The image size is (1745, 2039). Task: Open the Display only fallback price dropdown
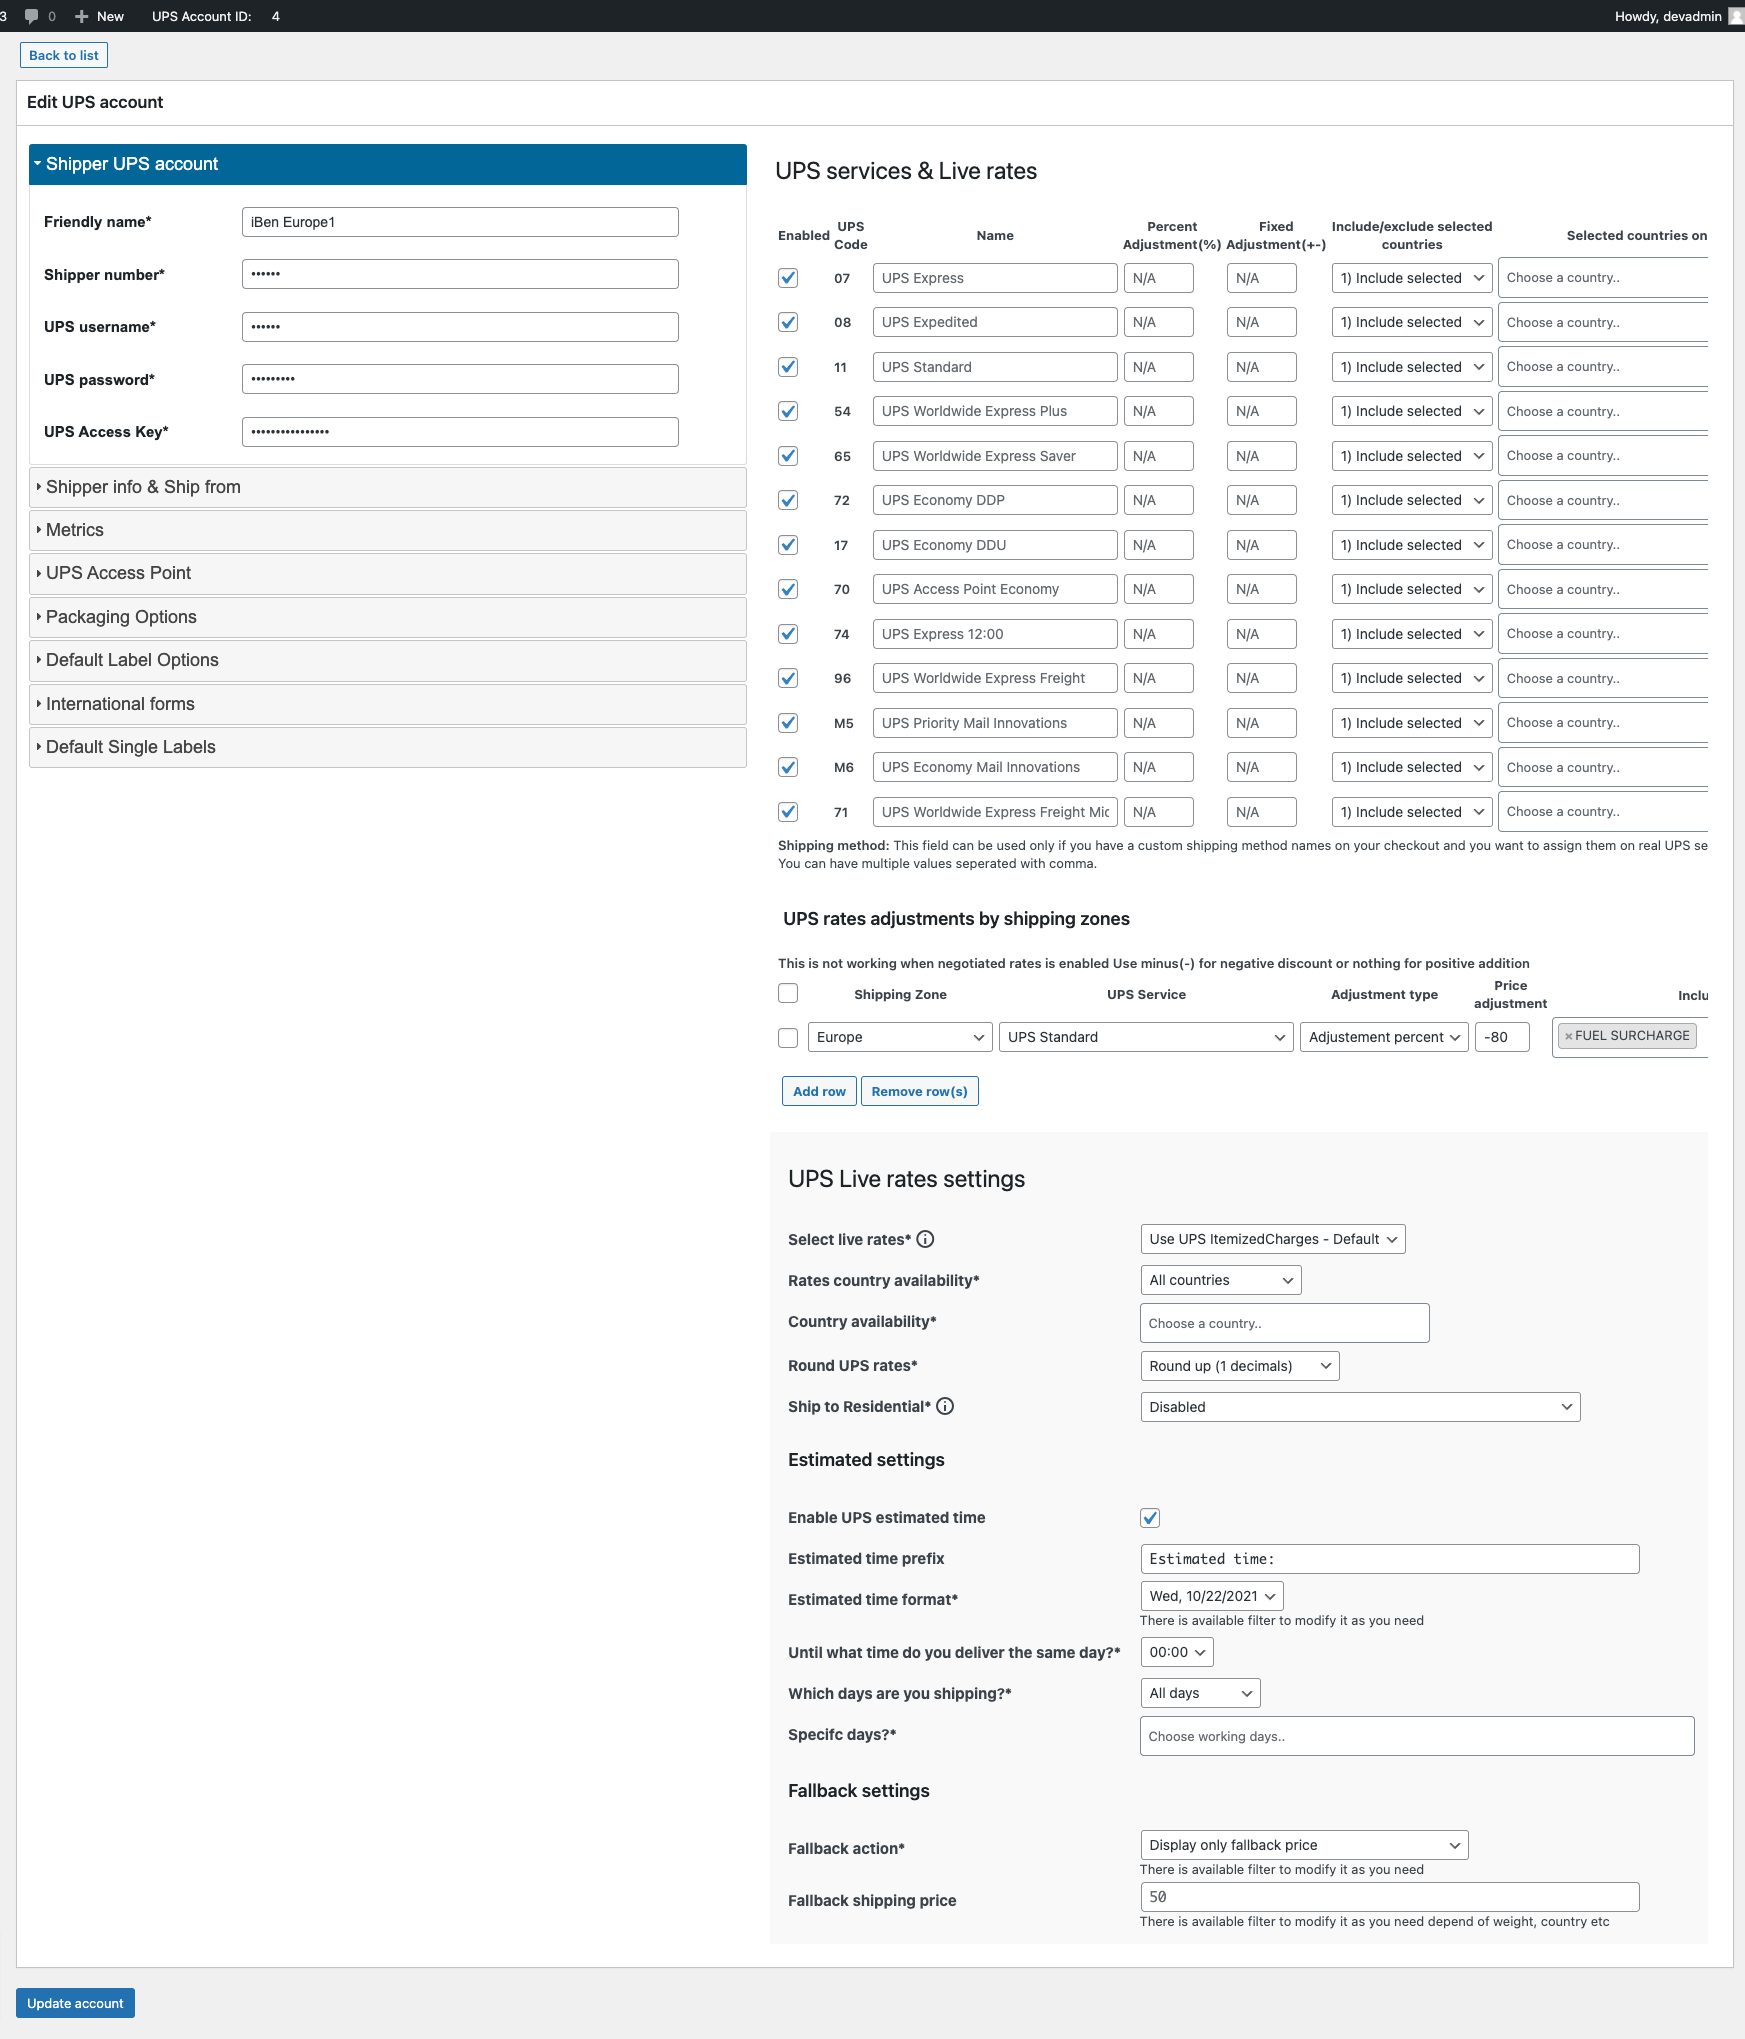pyautogui.click(x=1304, y=1845)
